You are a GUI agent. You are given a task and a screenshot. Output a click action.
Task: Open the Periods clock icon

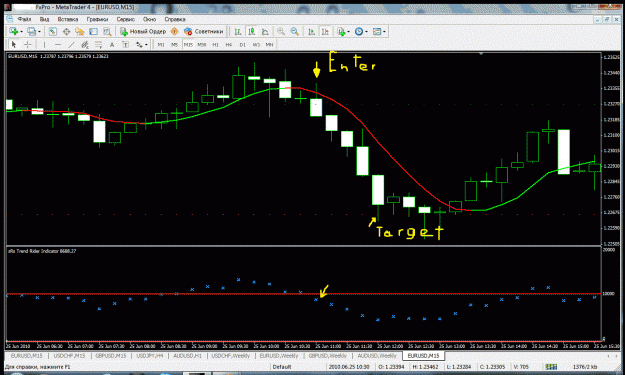click(x=359, y=31)
